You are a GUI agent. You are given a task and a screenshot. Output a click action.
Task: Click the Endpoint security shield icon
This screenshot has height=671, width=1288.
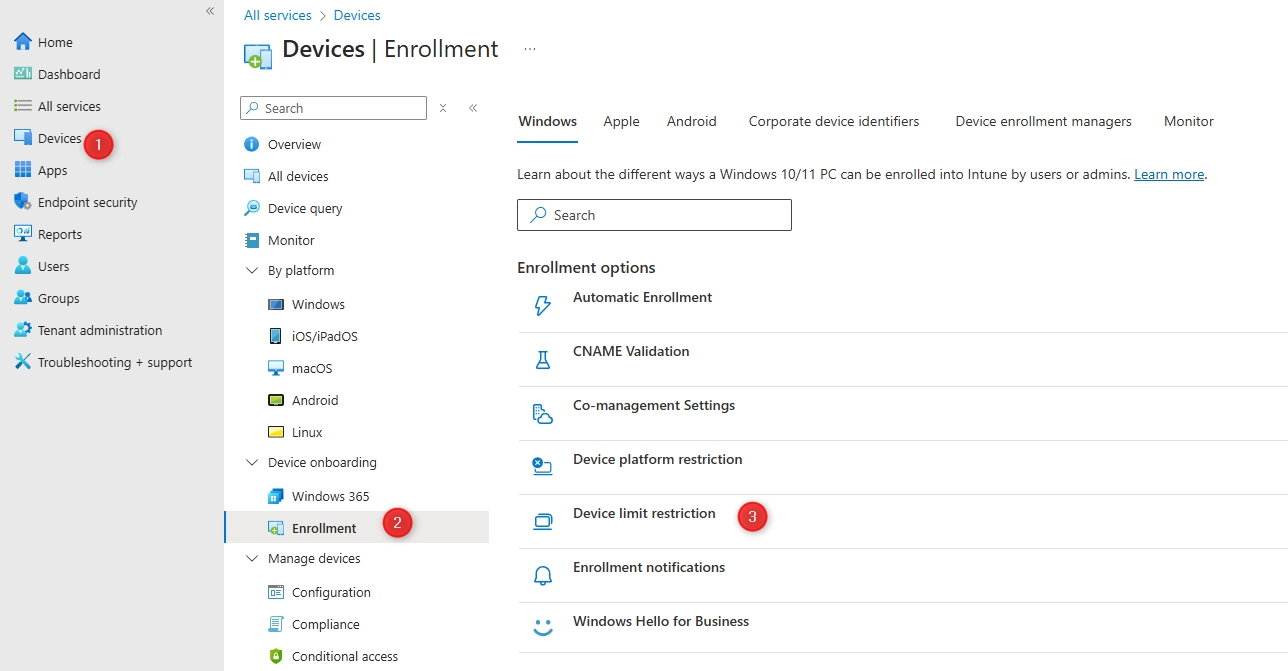pos(23,202)
